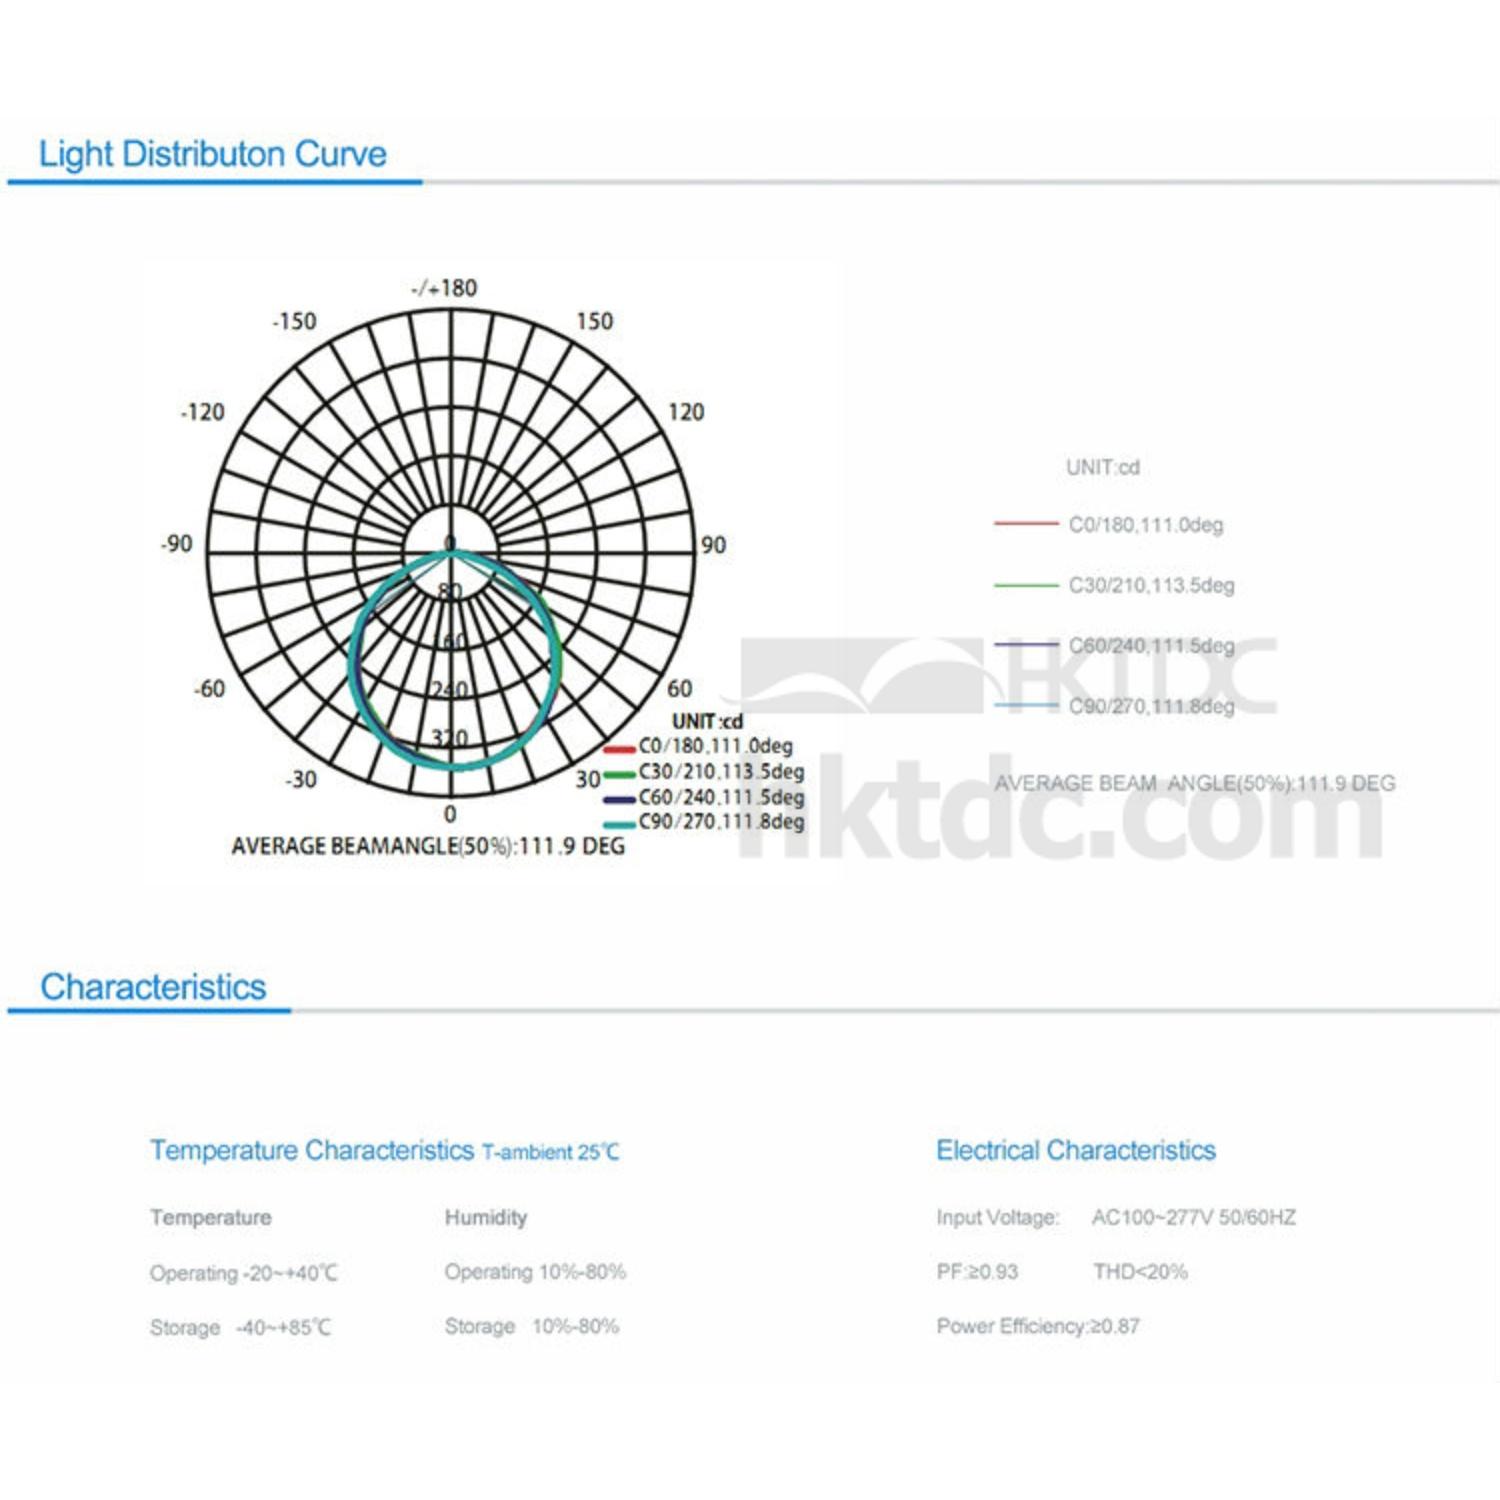Screen dimensions: 1500x1500
Task: Select the Light Distributon Curve heading
Action: [212, 154]
